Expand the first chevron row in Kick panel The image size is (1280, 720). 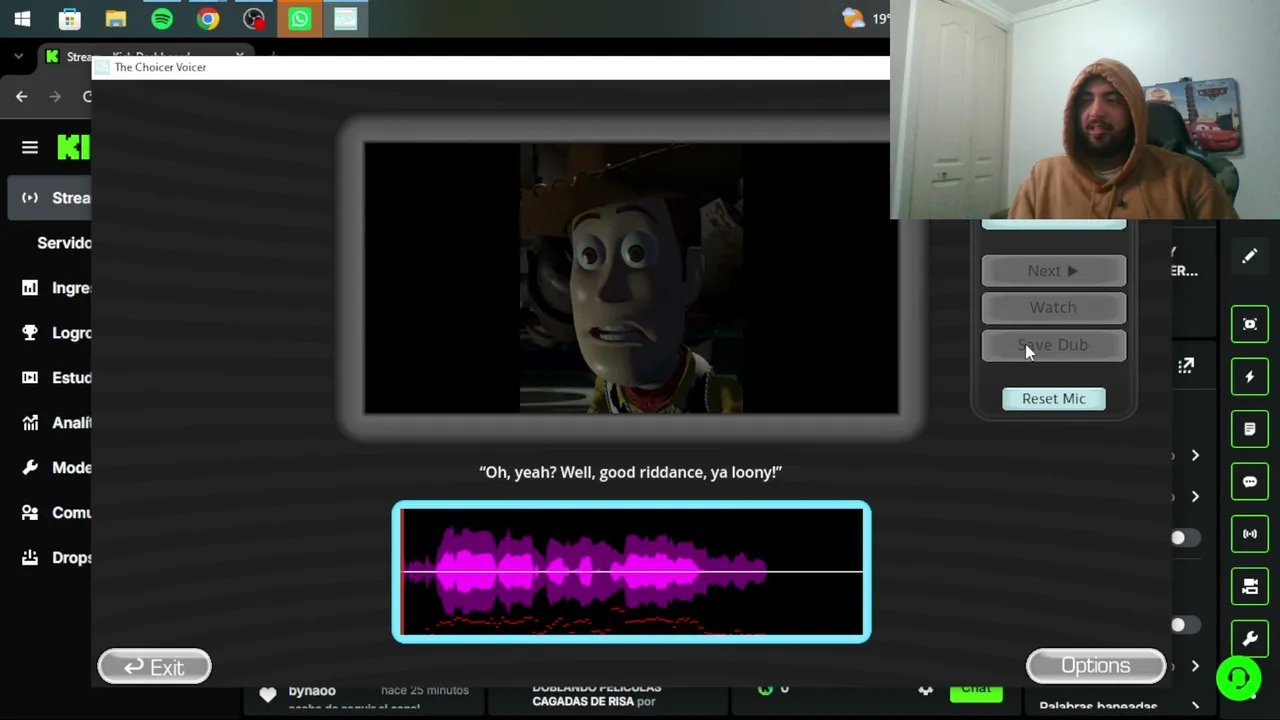click(x=1195, y=456)
